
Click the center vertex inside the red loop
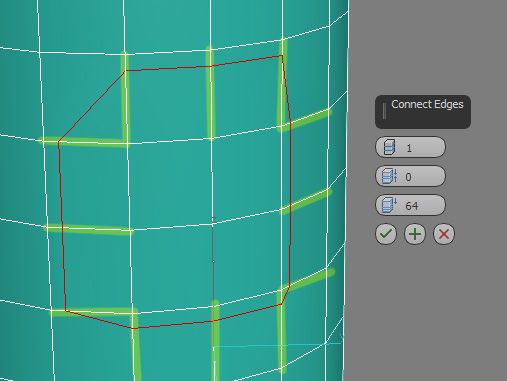click(x=212, y=224)
